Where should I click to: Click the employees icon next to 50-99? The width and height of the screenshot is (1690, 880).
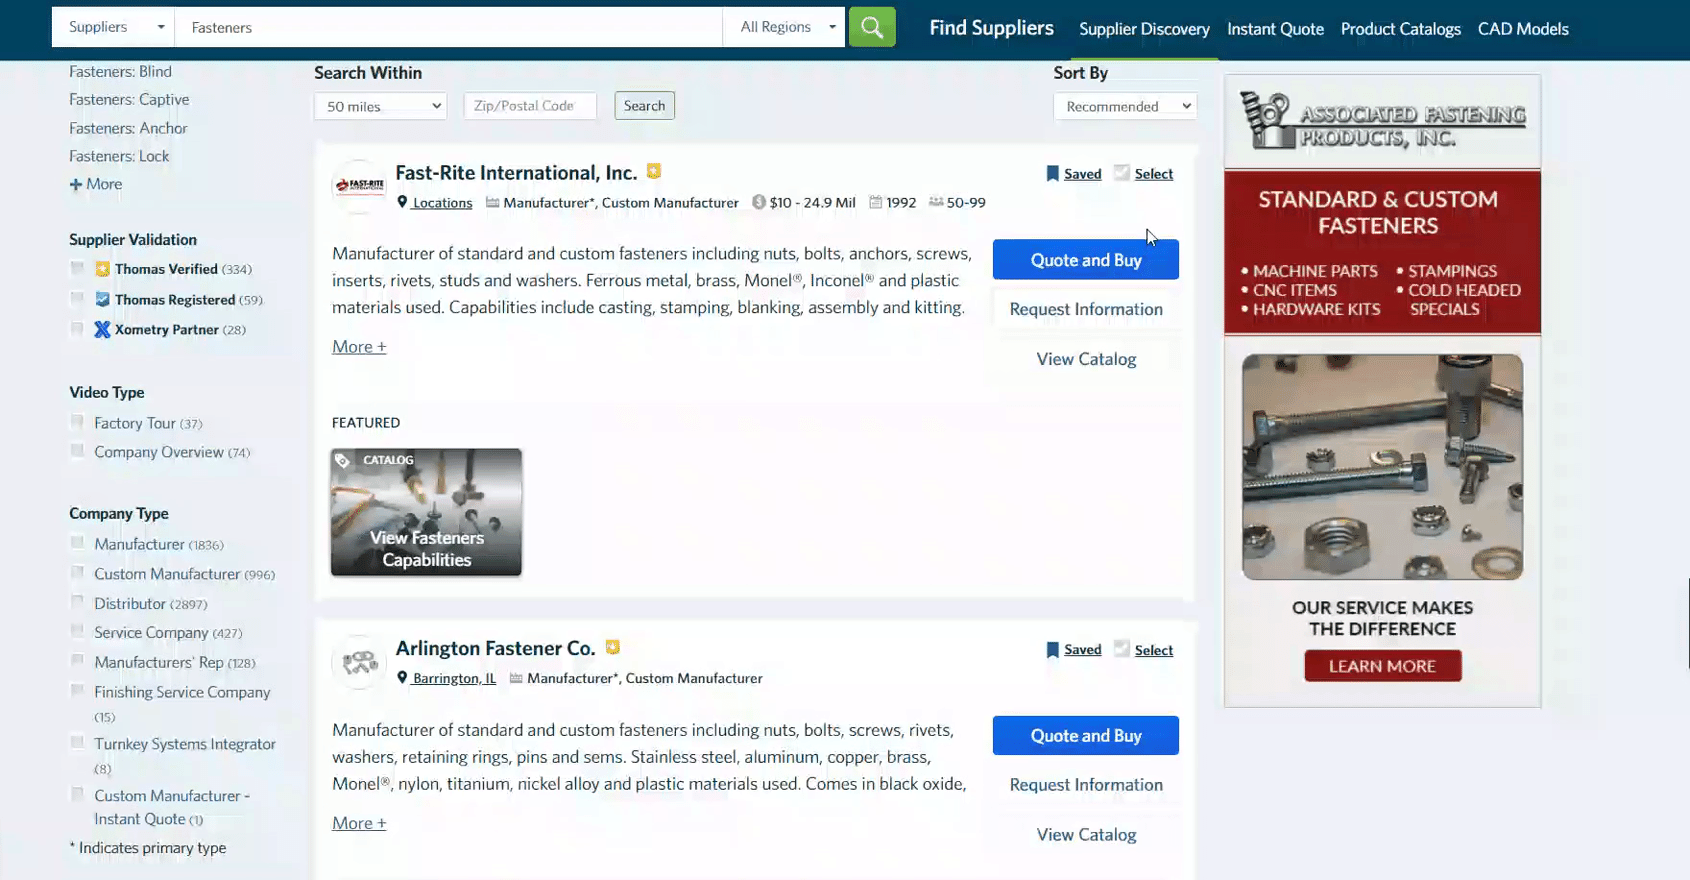tap(936, 202)
